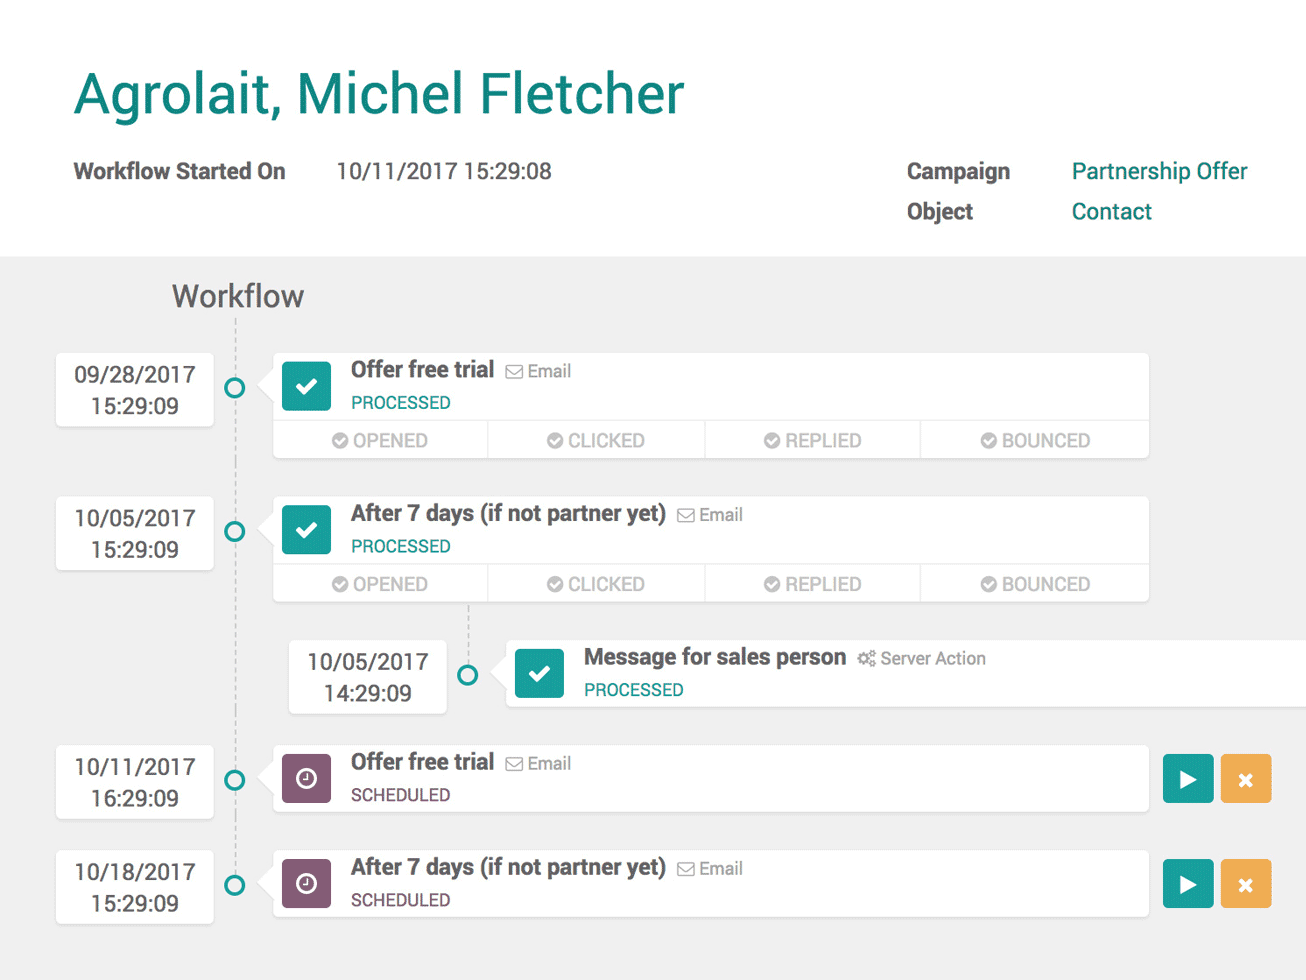1306x980 pixels.
Task: Cancel the scheduled Offer free trial activity
Action: (1245, 779)
